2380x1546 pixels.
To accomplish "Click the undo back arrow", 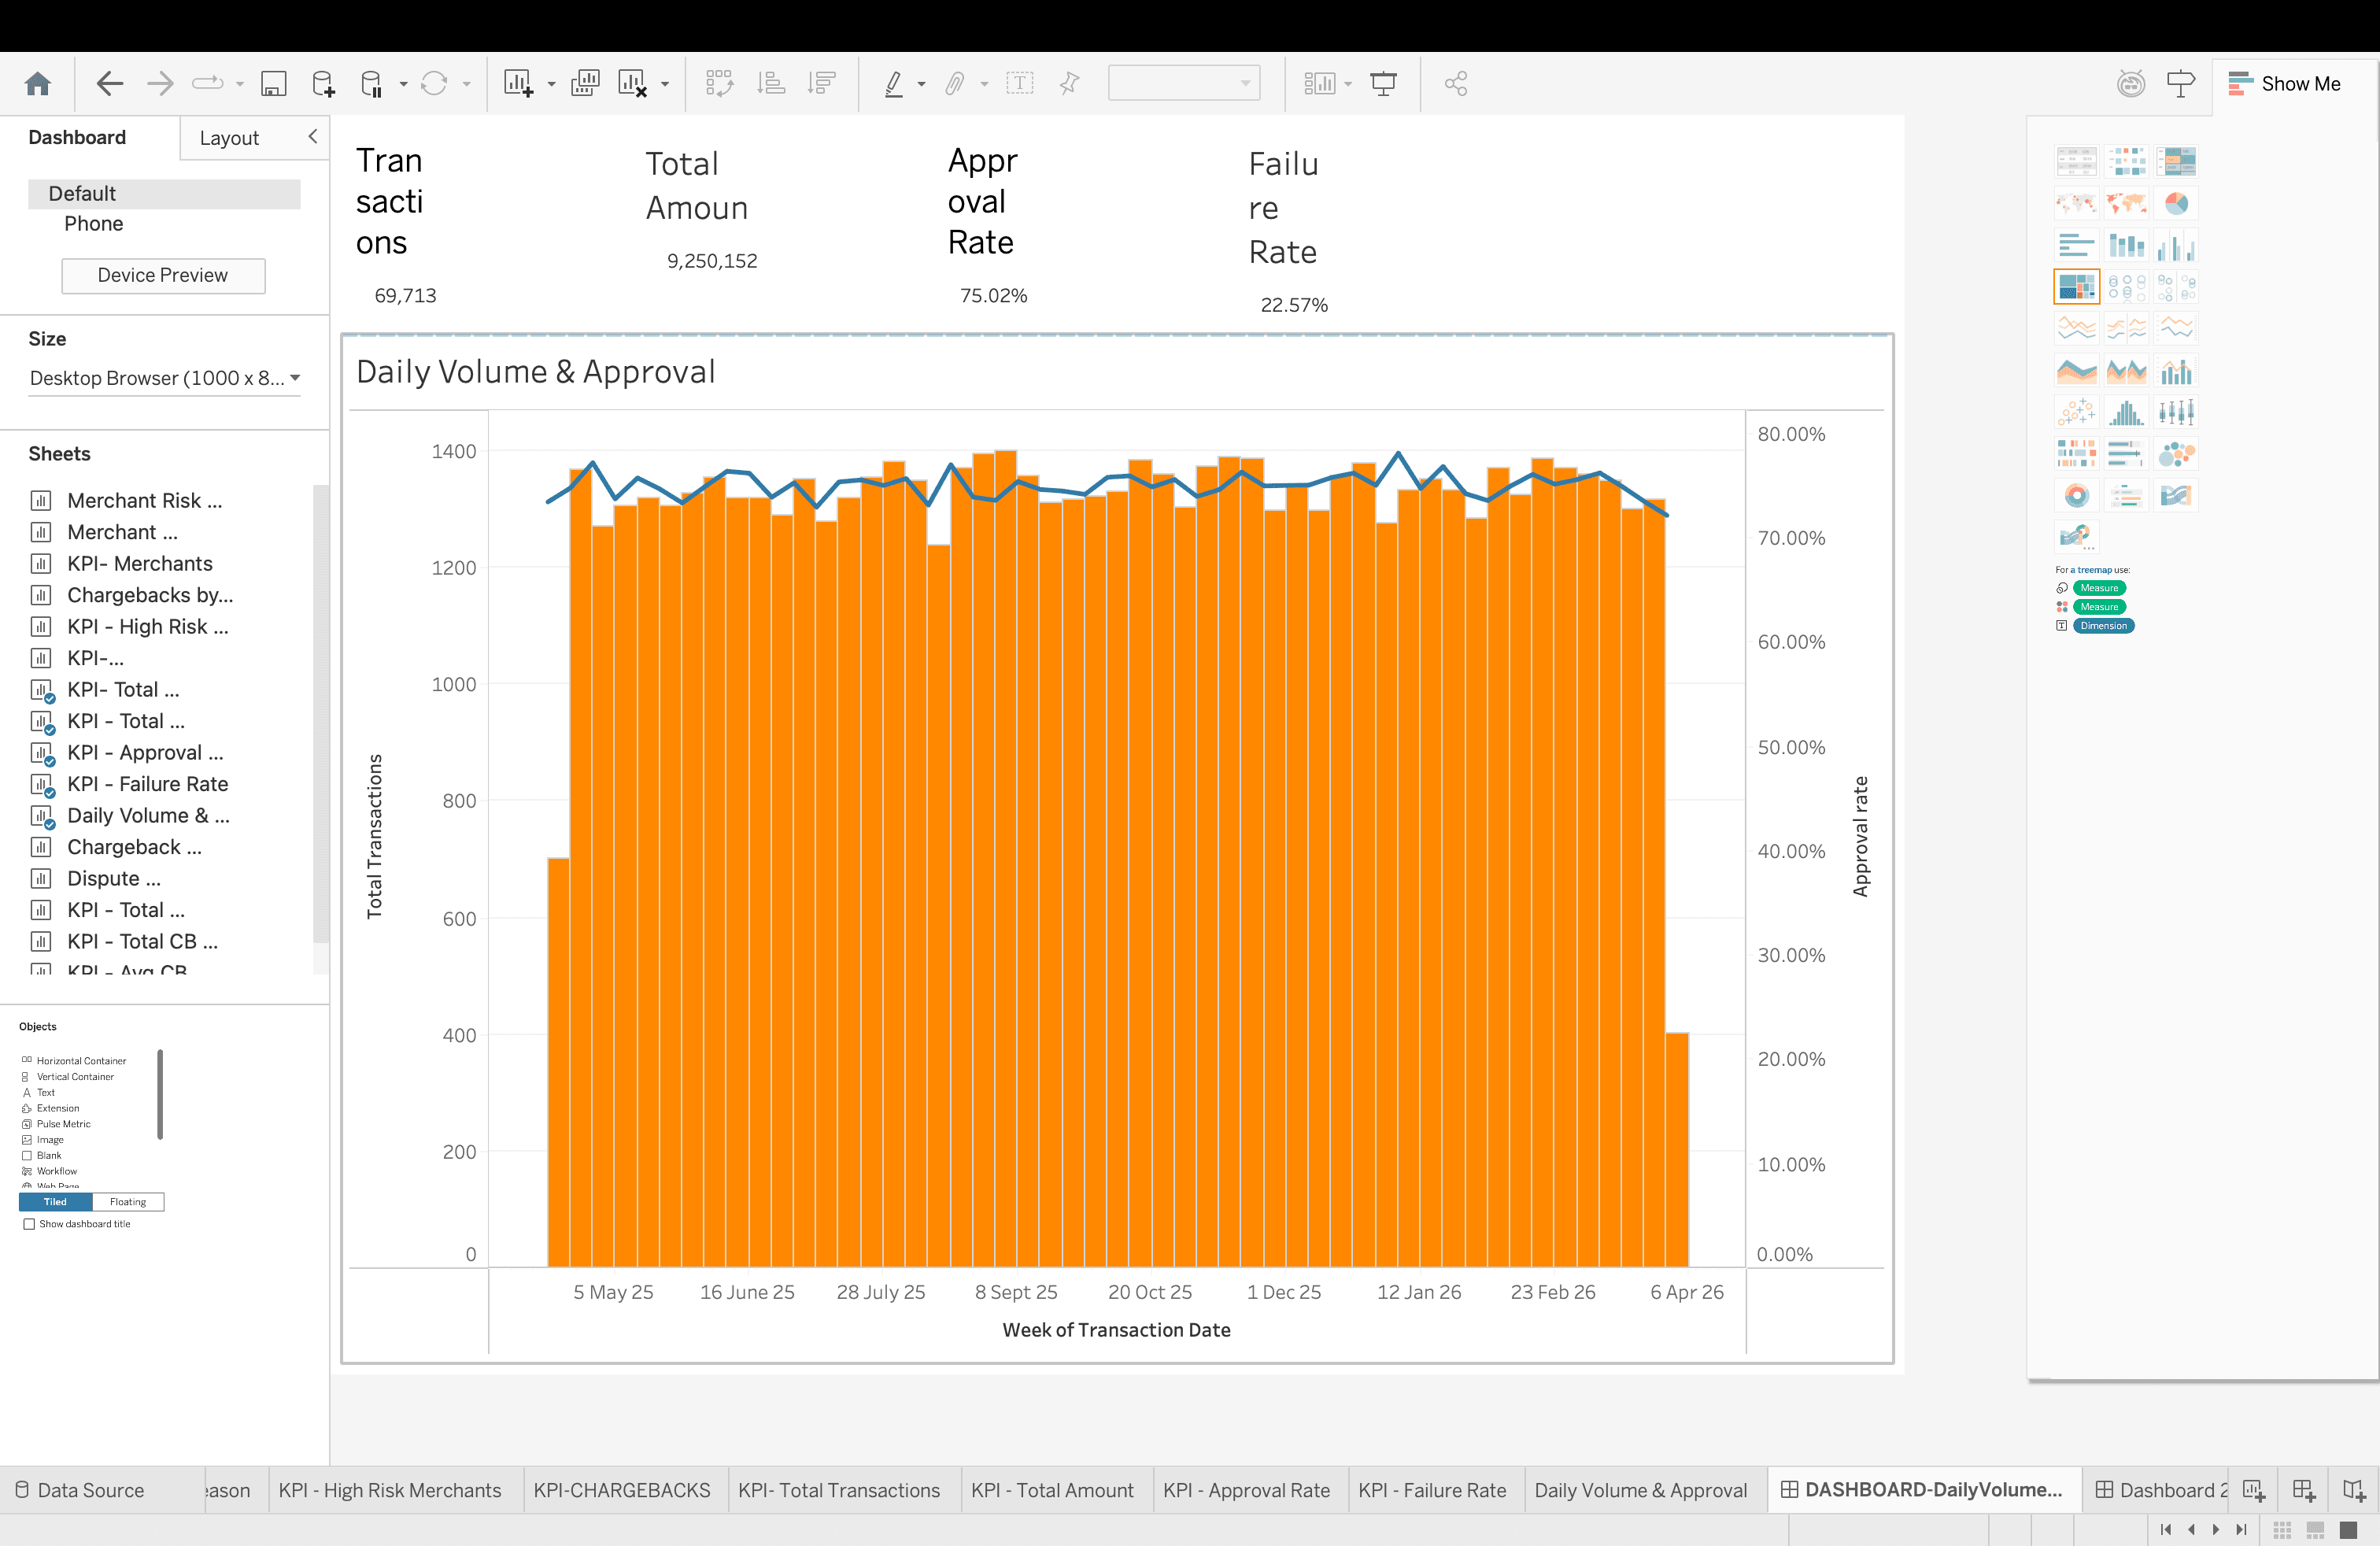I will pos(109,84).
